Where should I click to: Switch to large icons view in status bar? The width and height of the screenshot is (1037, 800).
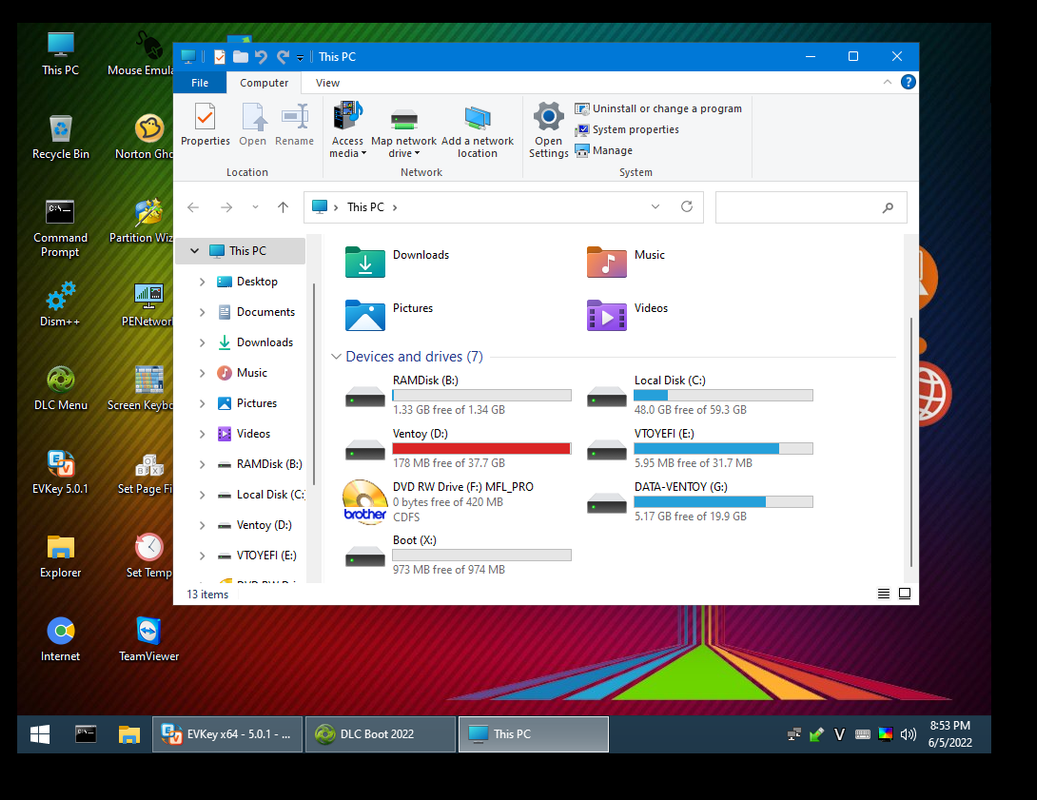[904, 594]
